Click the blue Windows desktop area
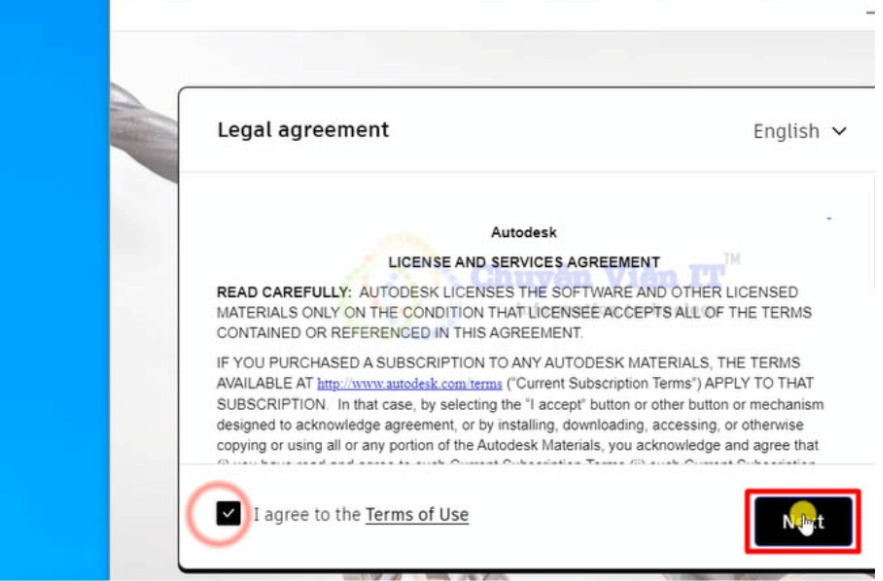Screen dimensions: 883x581 [x=52, y=300]
